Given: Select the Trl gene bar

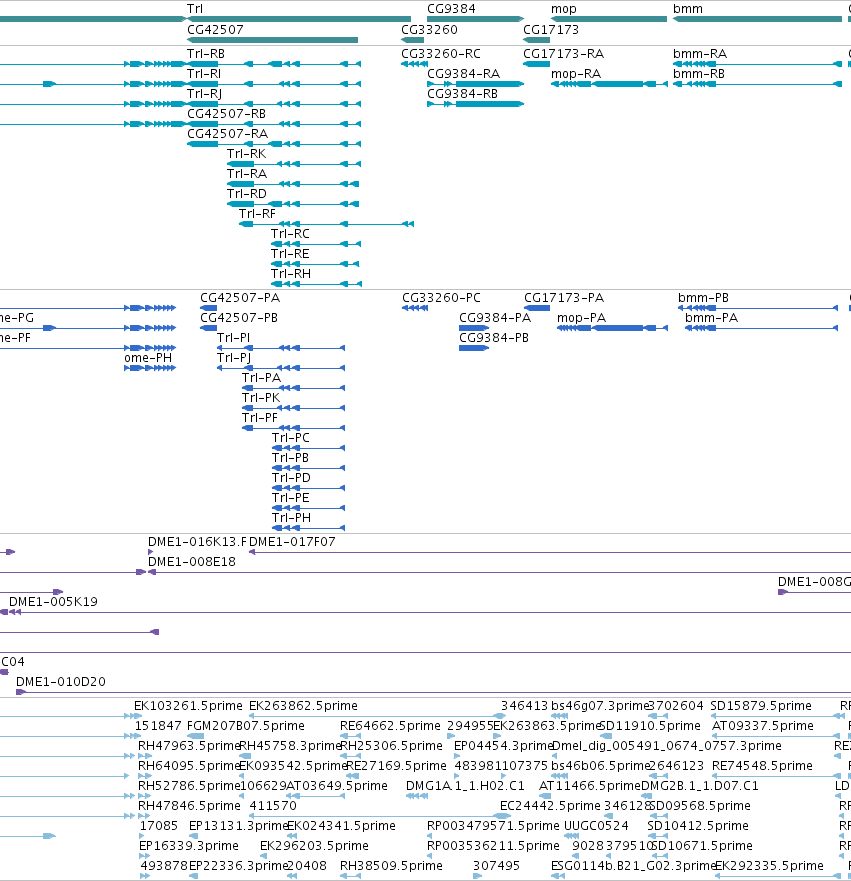Looking at the screenshot, I should tap(299, 19).
